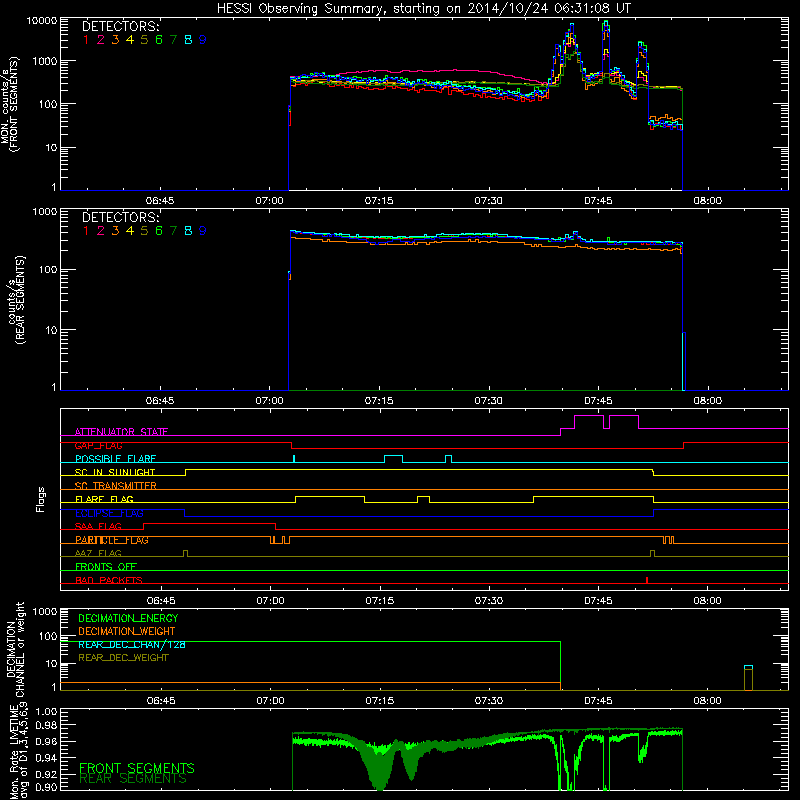Select dark green detector 7 in front legend
The width and height of the screenshot is (800, 800).
[173, 40]
